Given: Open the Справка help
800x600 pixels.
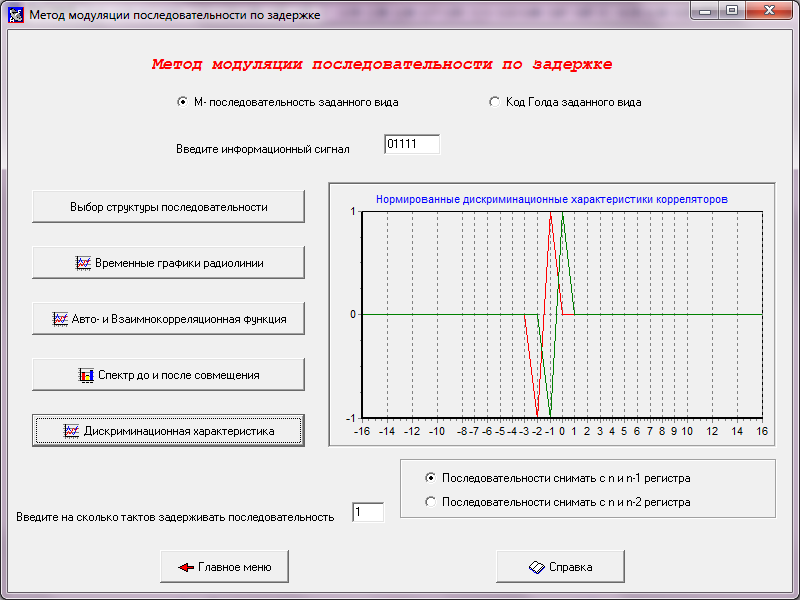Looking at the screenshot, I should [560, 567].
